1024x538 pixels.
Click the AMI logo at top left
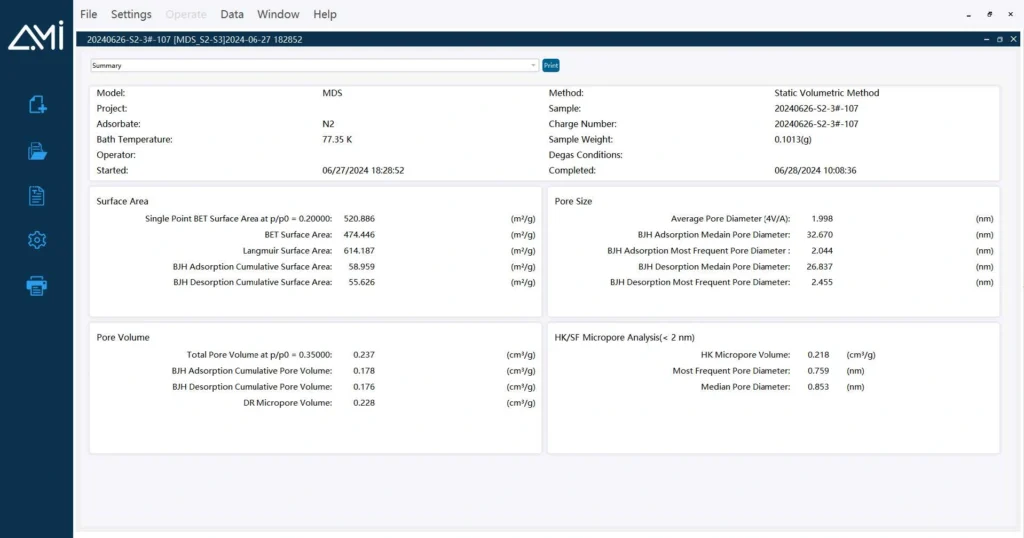coord(36,36)
